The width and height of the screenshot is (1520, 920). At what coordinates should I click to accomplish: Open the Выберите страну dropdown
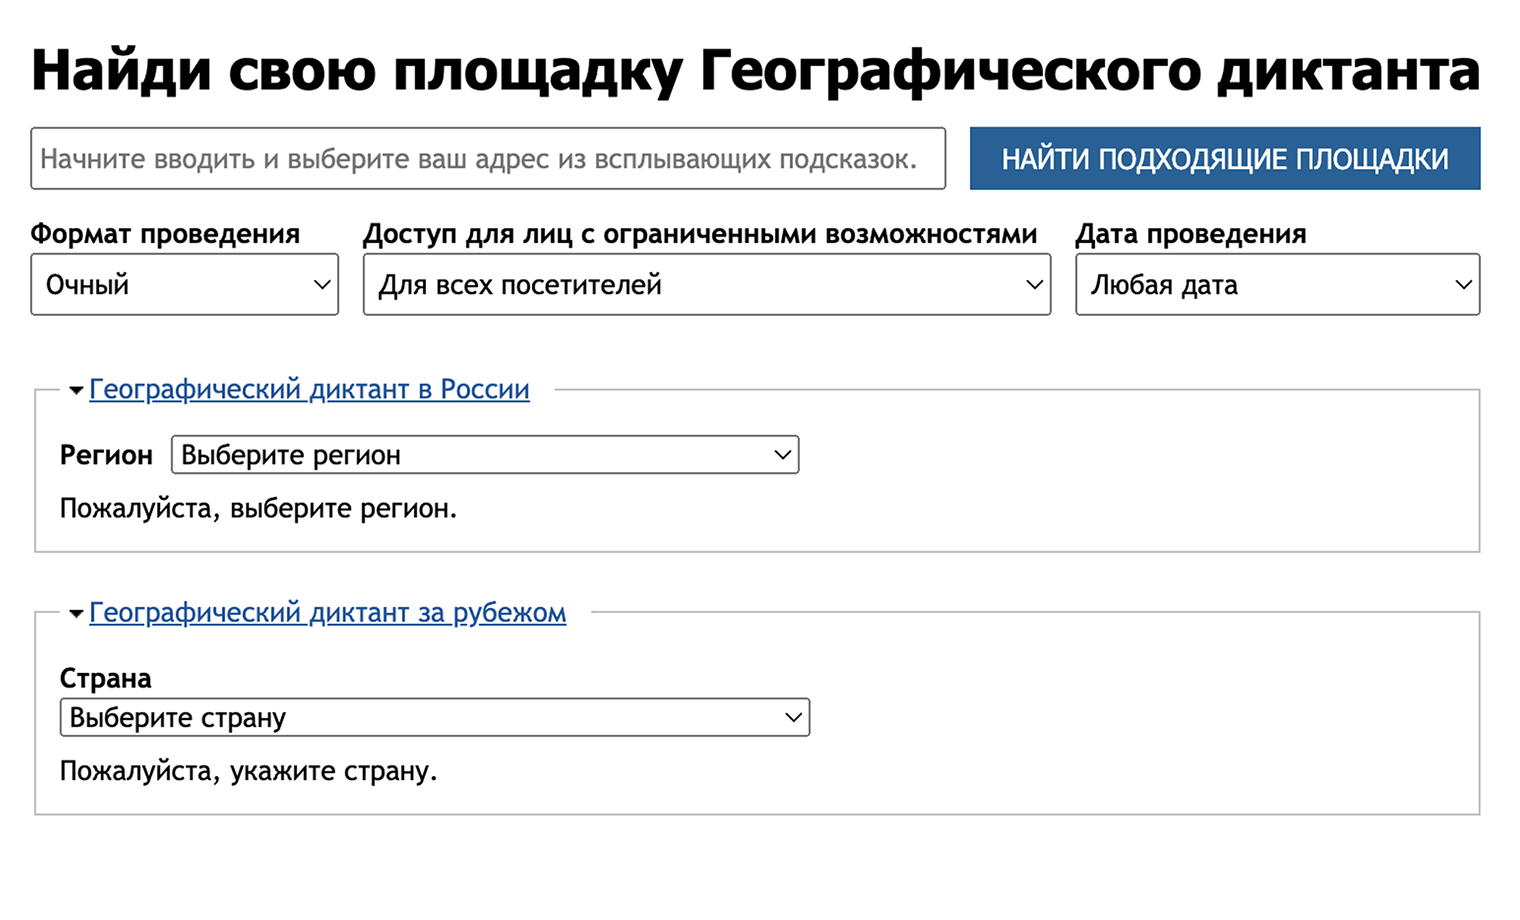[x=435, y=717]
